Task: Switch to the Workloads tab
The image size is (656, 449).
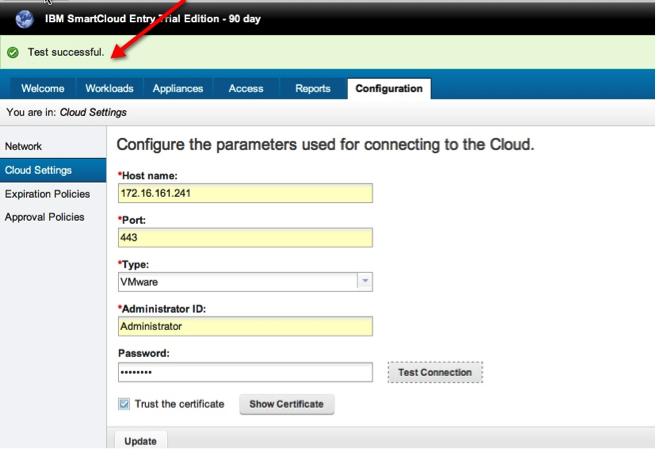Action: click(x=109, y=89)
